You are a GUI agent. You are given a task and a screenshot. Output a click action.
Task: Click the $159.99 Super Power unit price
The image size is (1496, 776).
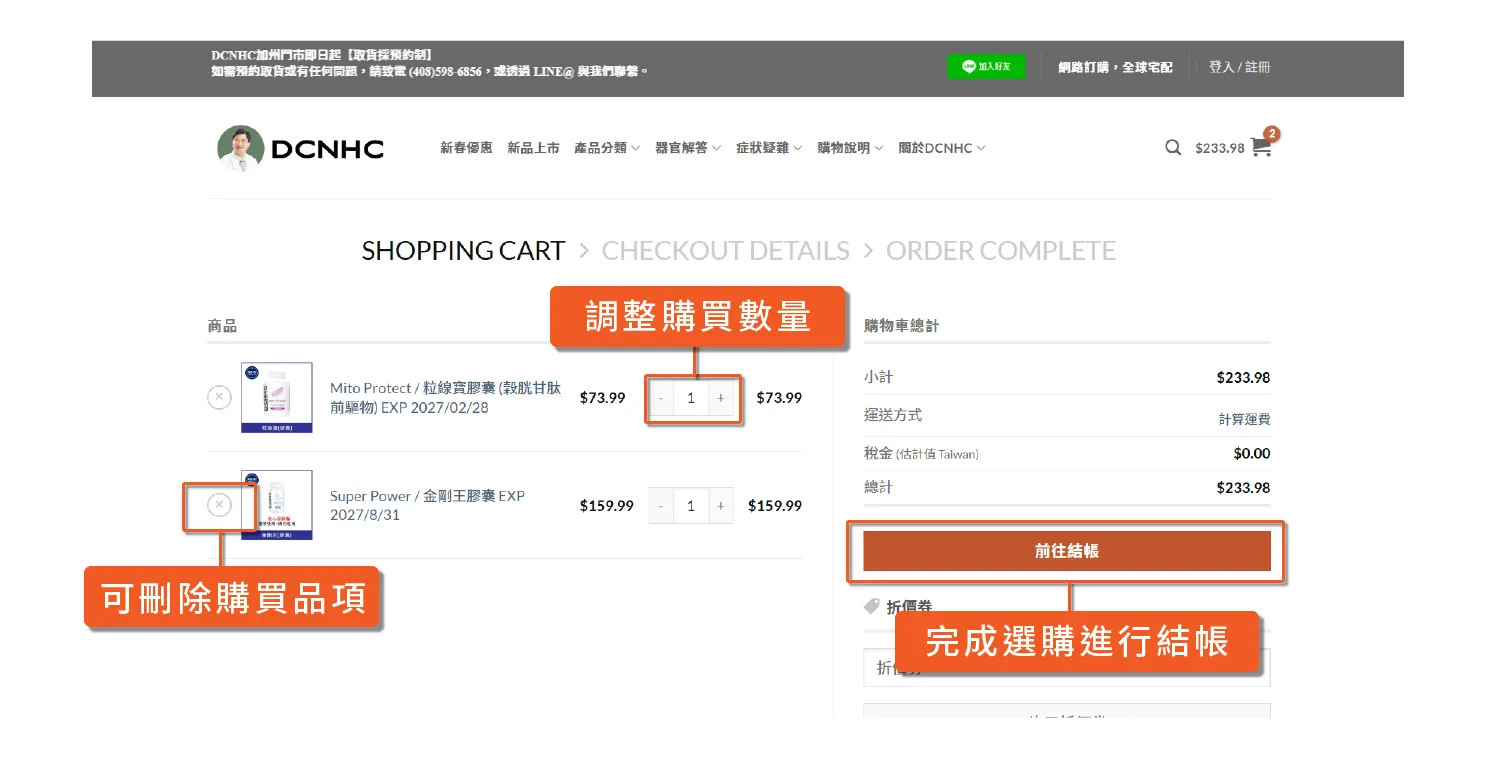[x=607, y=506]
